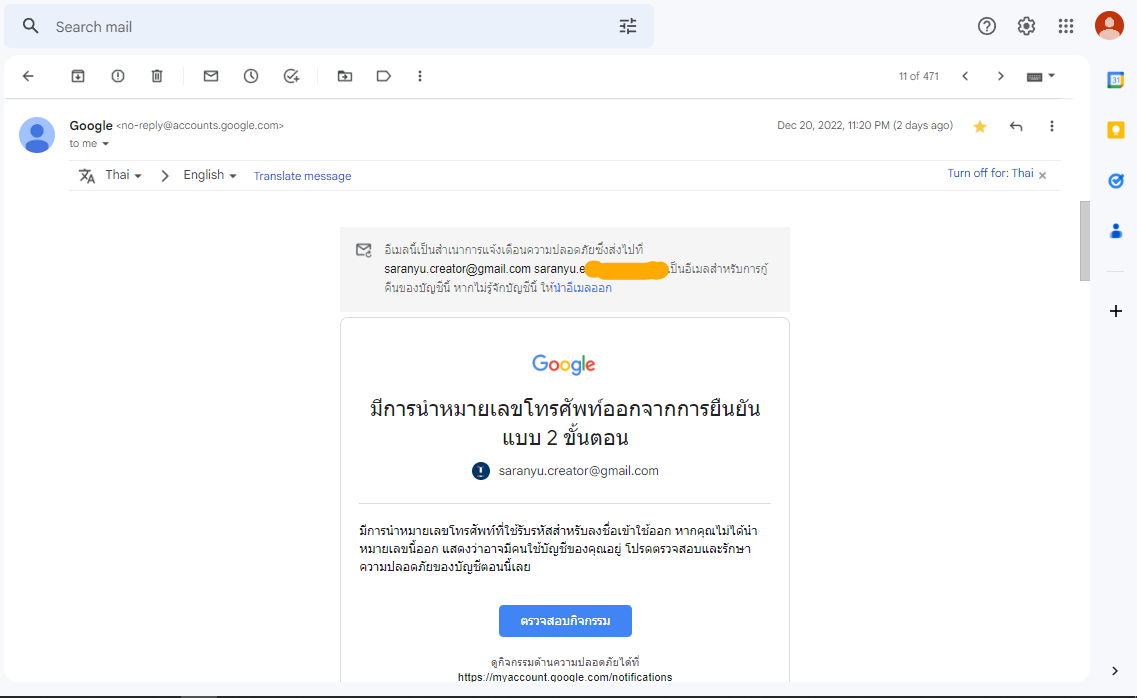
Task: Click the email timestamp Dec 20, 2022
Action: click(865, 125)
